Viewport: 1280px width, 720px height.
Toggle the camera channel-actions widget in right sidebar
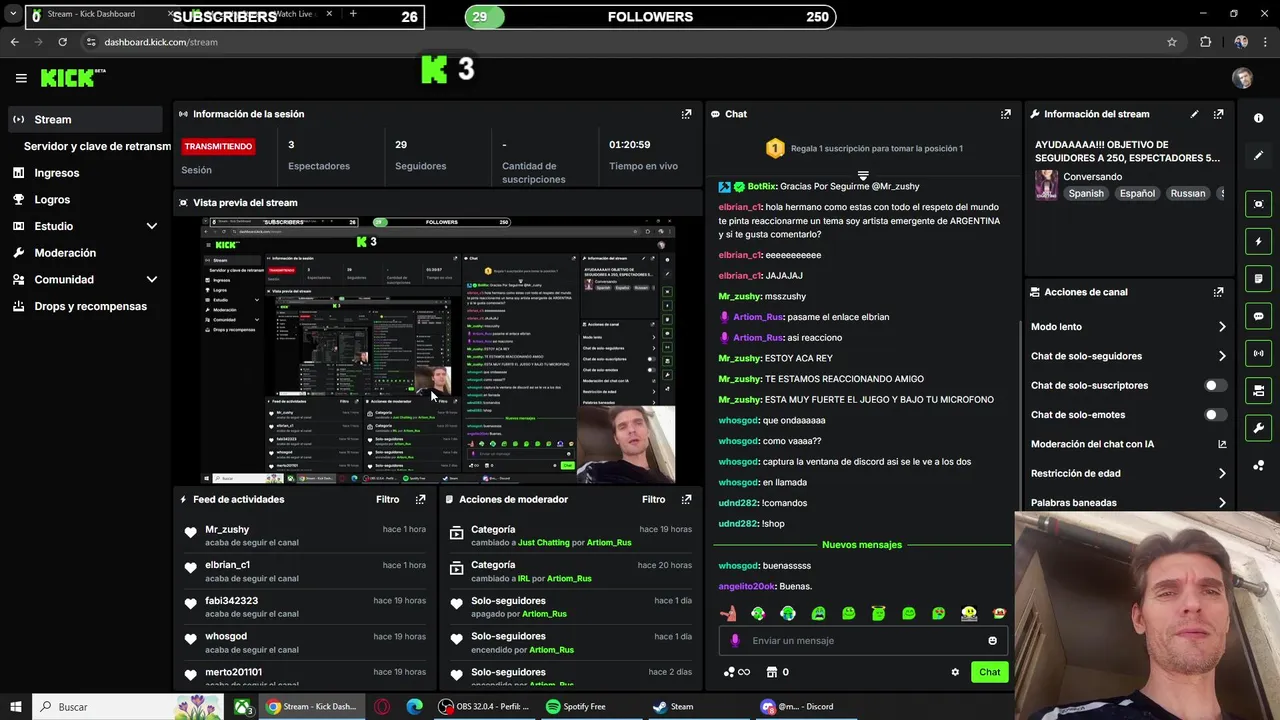click(1258, 390)
